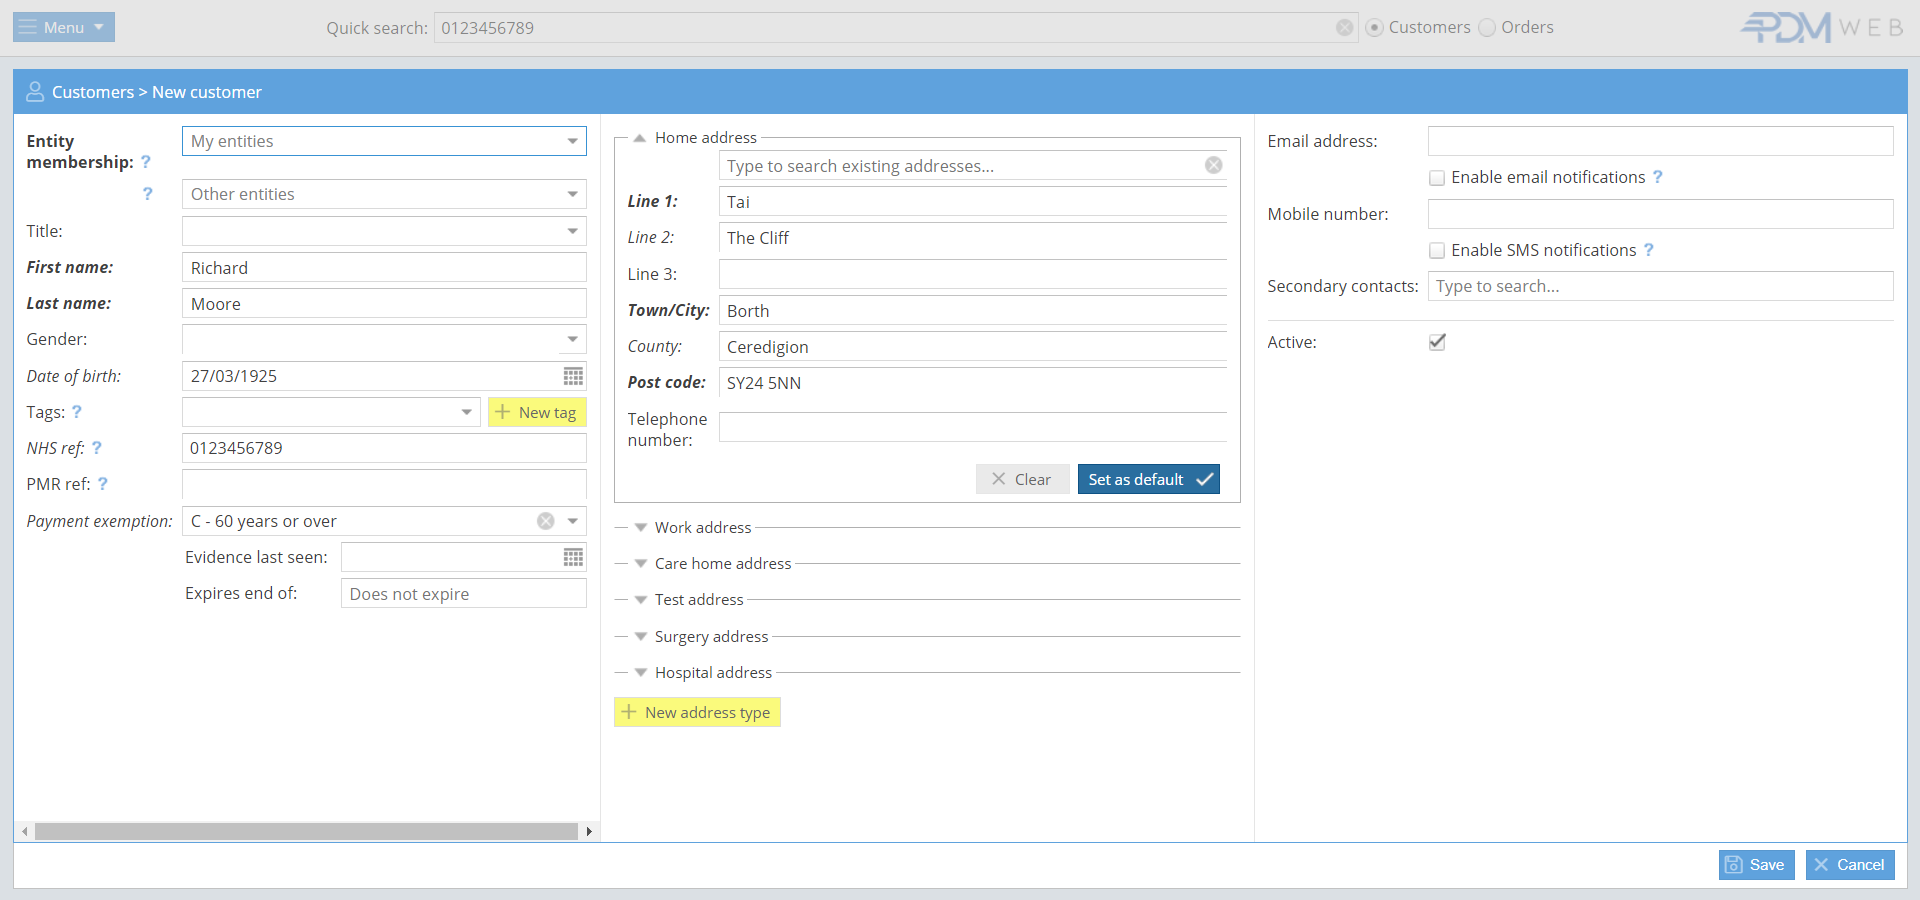Expand the Care home address section

[722, 563]
